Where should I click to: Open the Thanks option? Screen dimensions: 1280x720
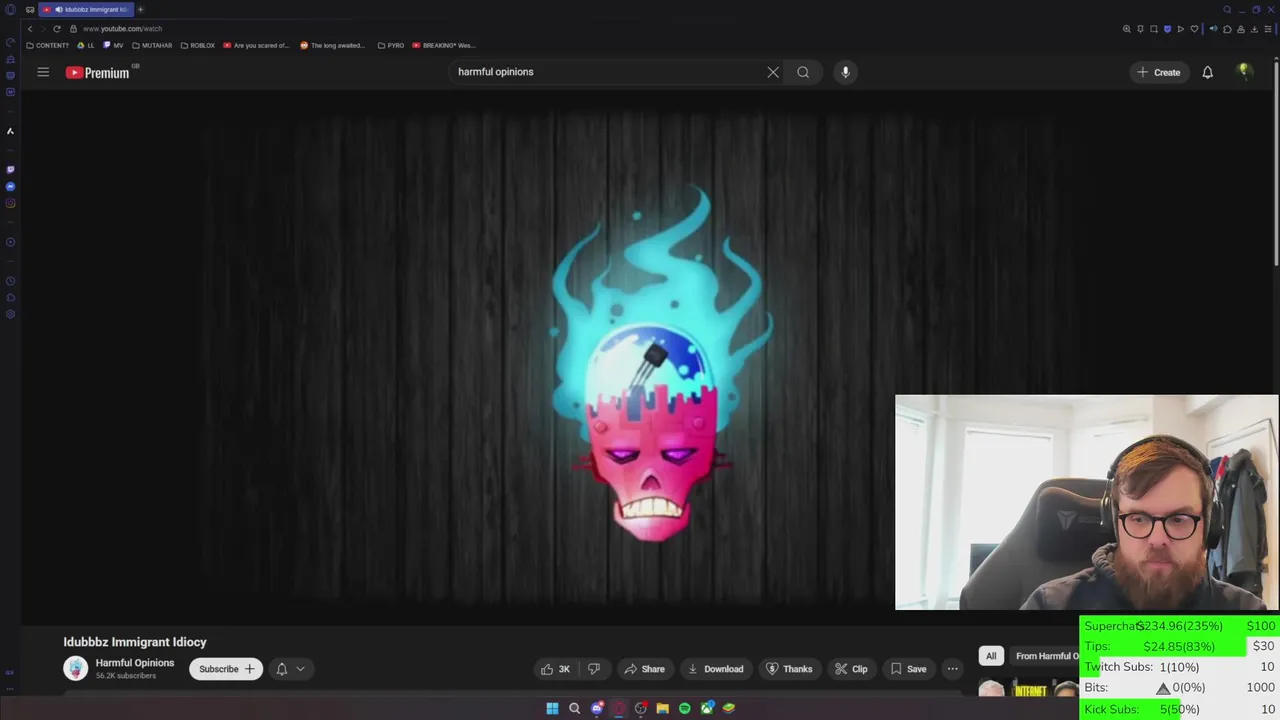[789, 669]
